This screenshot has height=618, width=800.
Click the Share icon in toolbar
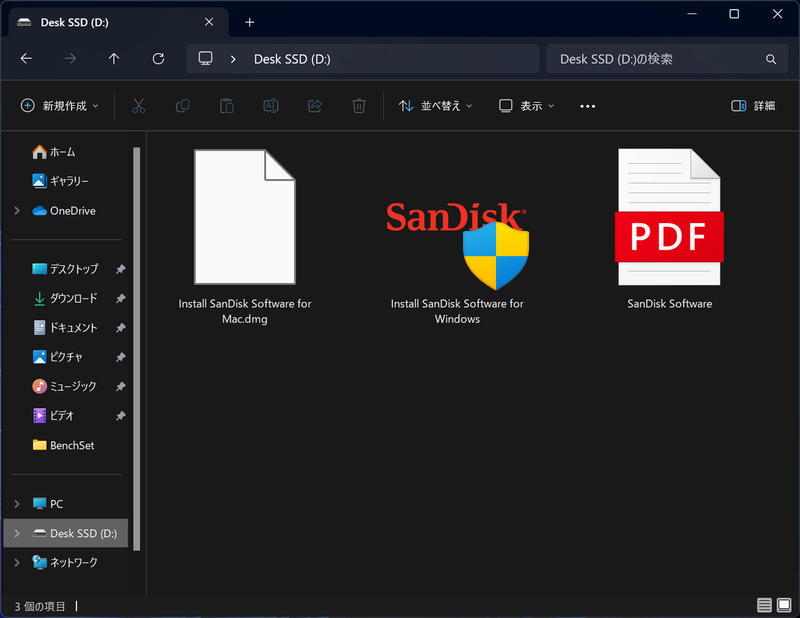point(315,106)
